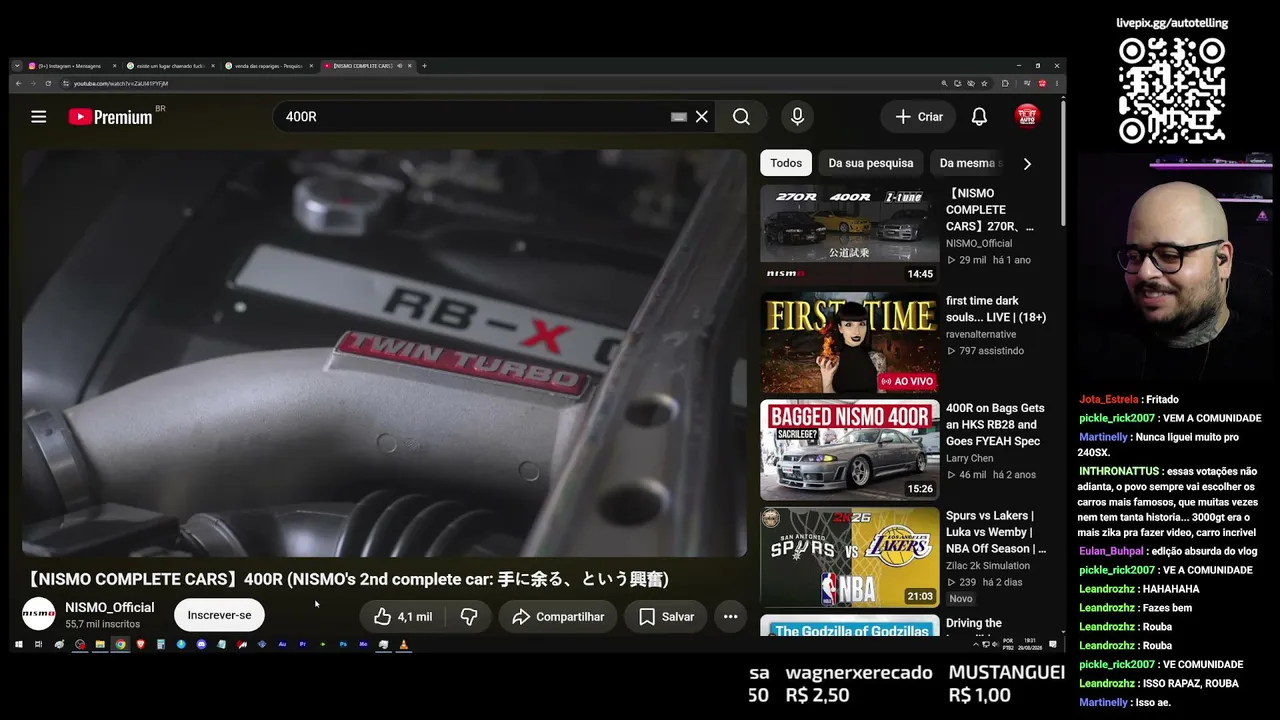Open the YouTube account avatar menu
Screen dimensions: 1280x720
1027,116
